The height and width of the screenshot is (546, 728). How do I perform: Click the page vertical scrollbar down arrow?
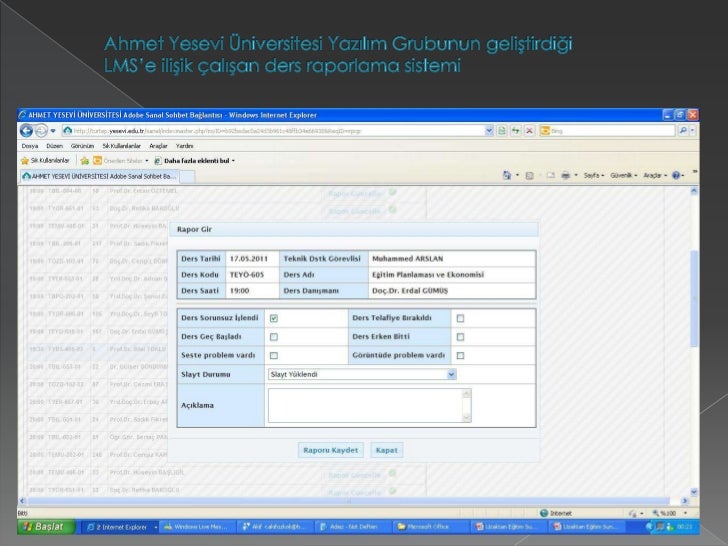[x=694, y=492]
